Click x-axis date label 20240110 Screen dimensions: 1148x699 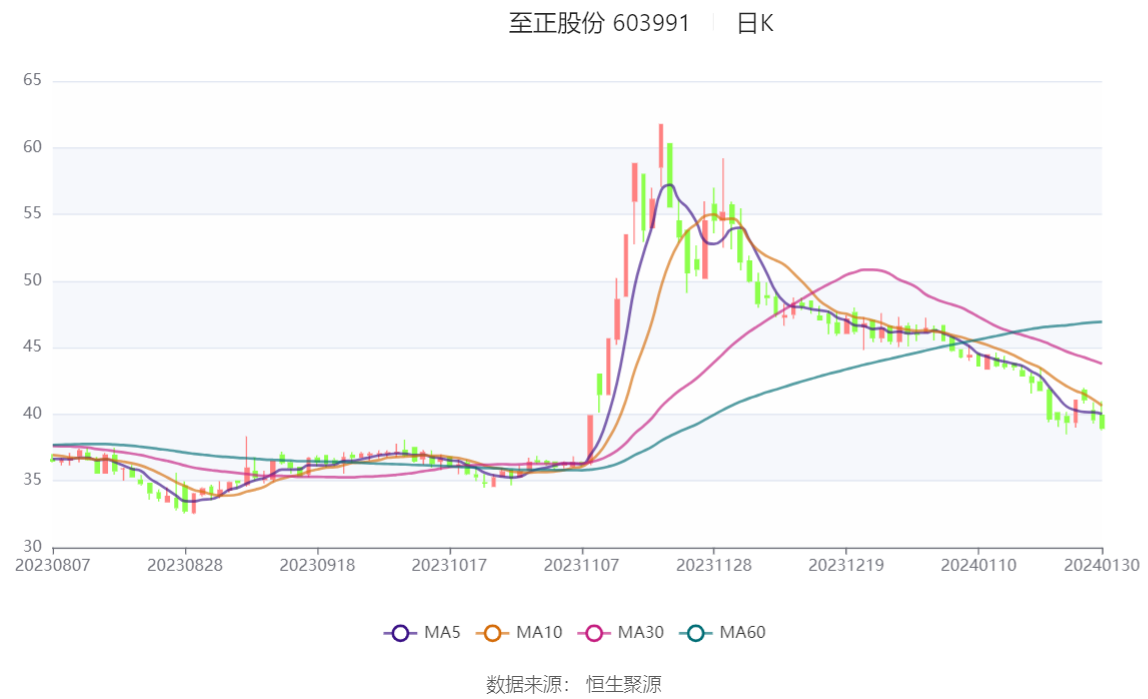click(x=979, y=565)
